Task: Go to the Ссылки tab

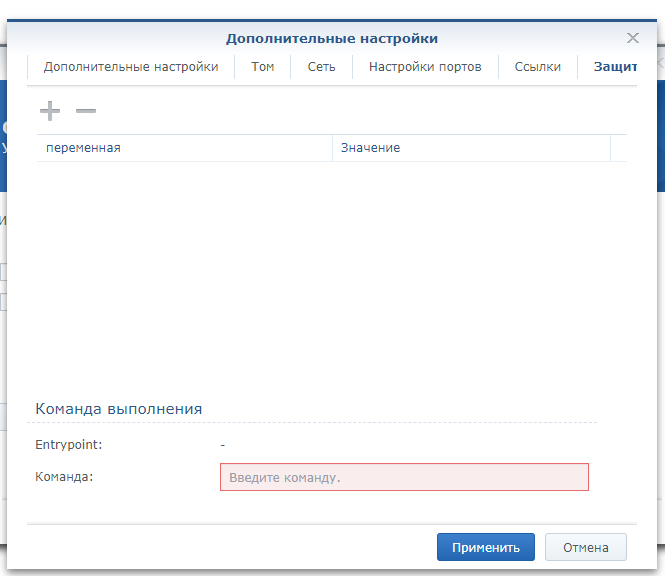Action: point(537,67)
